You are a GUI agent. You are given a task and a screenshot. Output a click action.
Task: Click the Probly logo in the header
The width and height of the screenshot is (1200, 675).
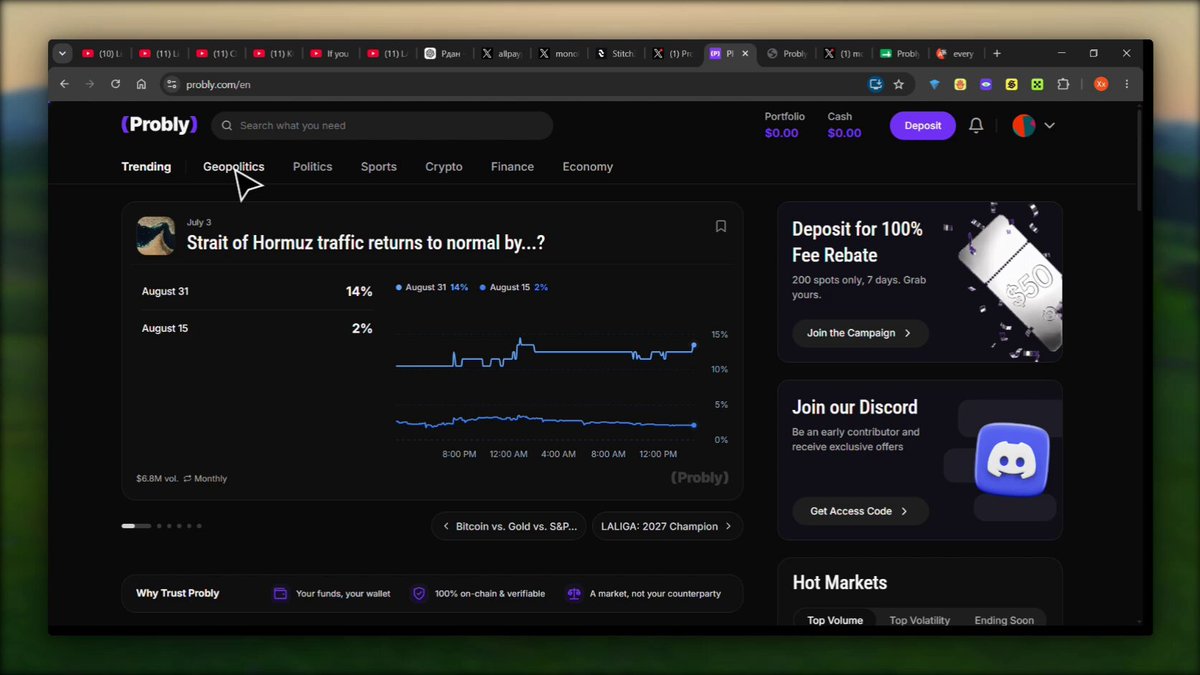tap(159, 125)
